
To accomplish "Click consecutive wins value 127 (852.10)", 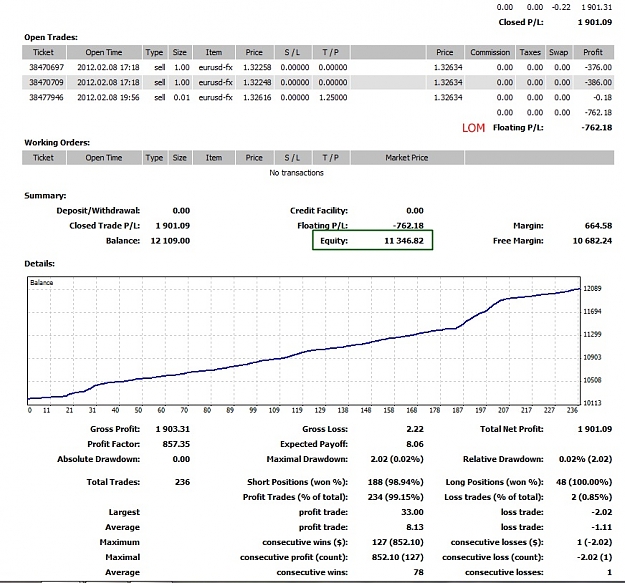I will point(398,542).
